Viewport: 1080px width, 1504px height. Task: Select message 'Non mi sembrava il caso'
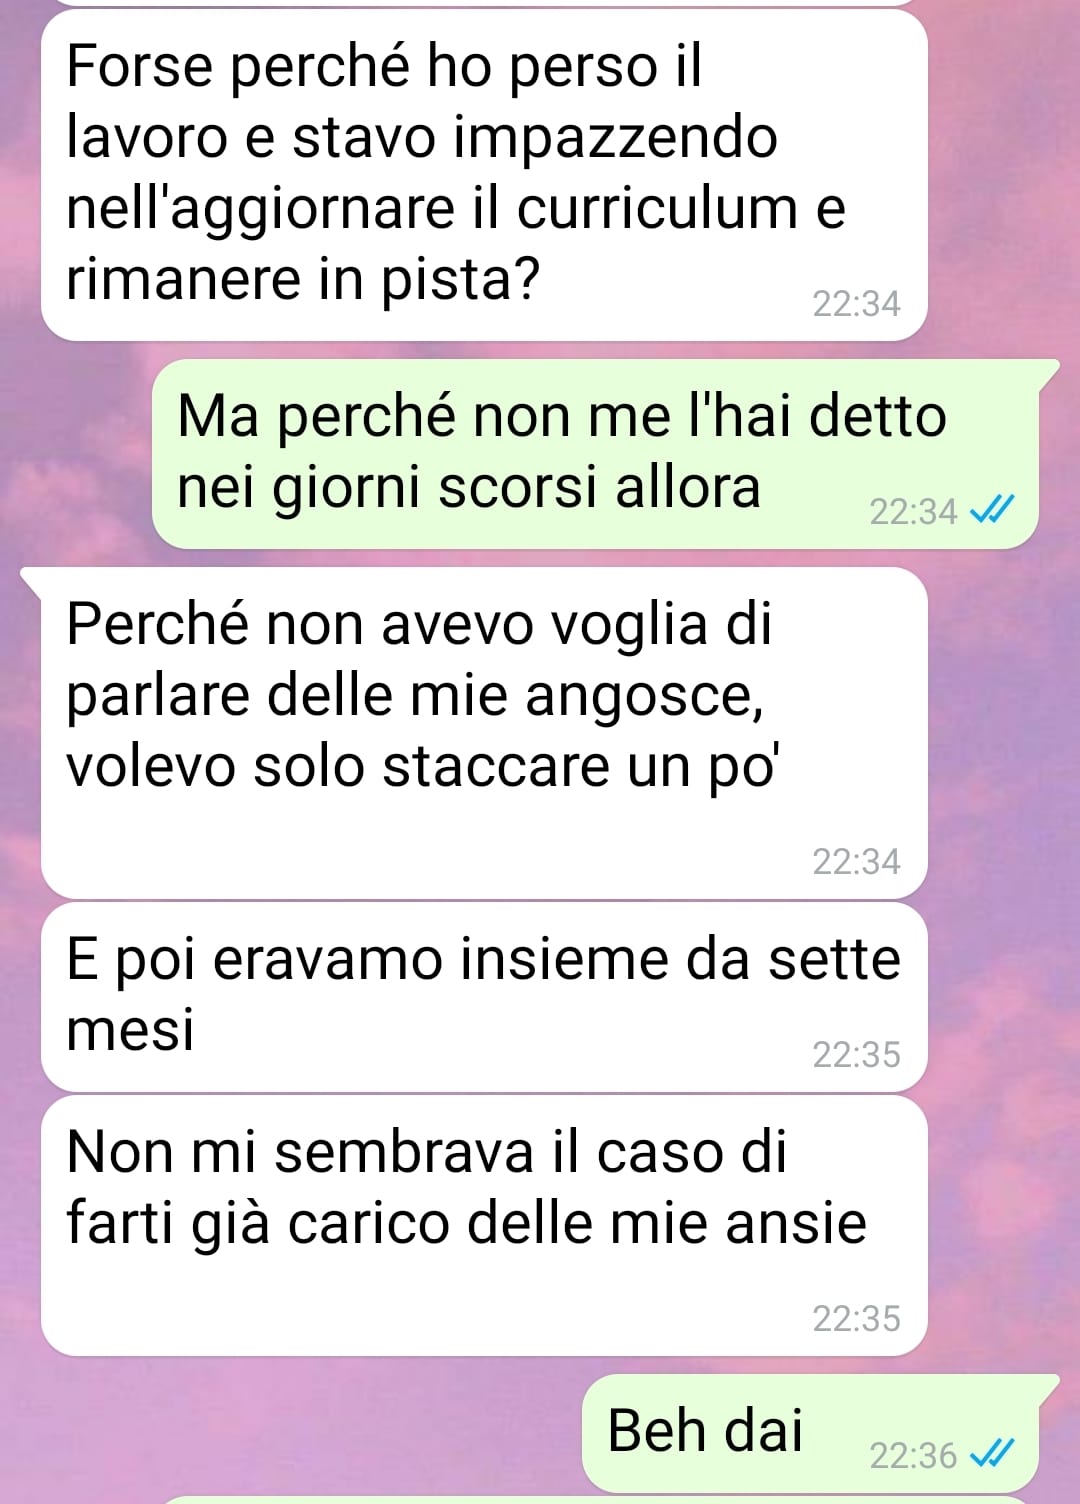point(484,1226)
